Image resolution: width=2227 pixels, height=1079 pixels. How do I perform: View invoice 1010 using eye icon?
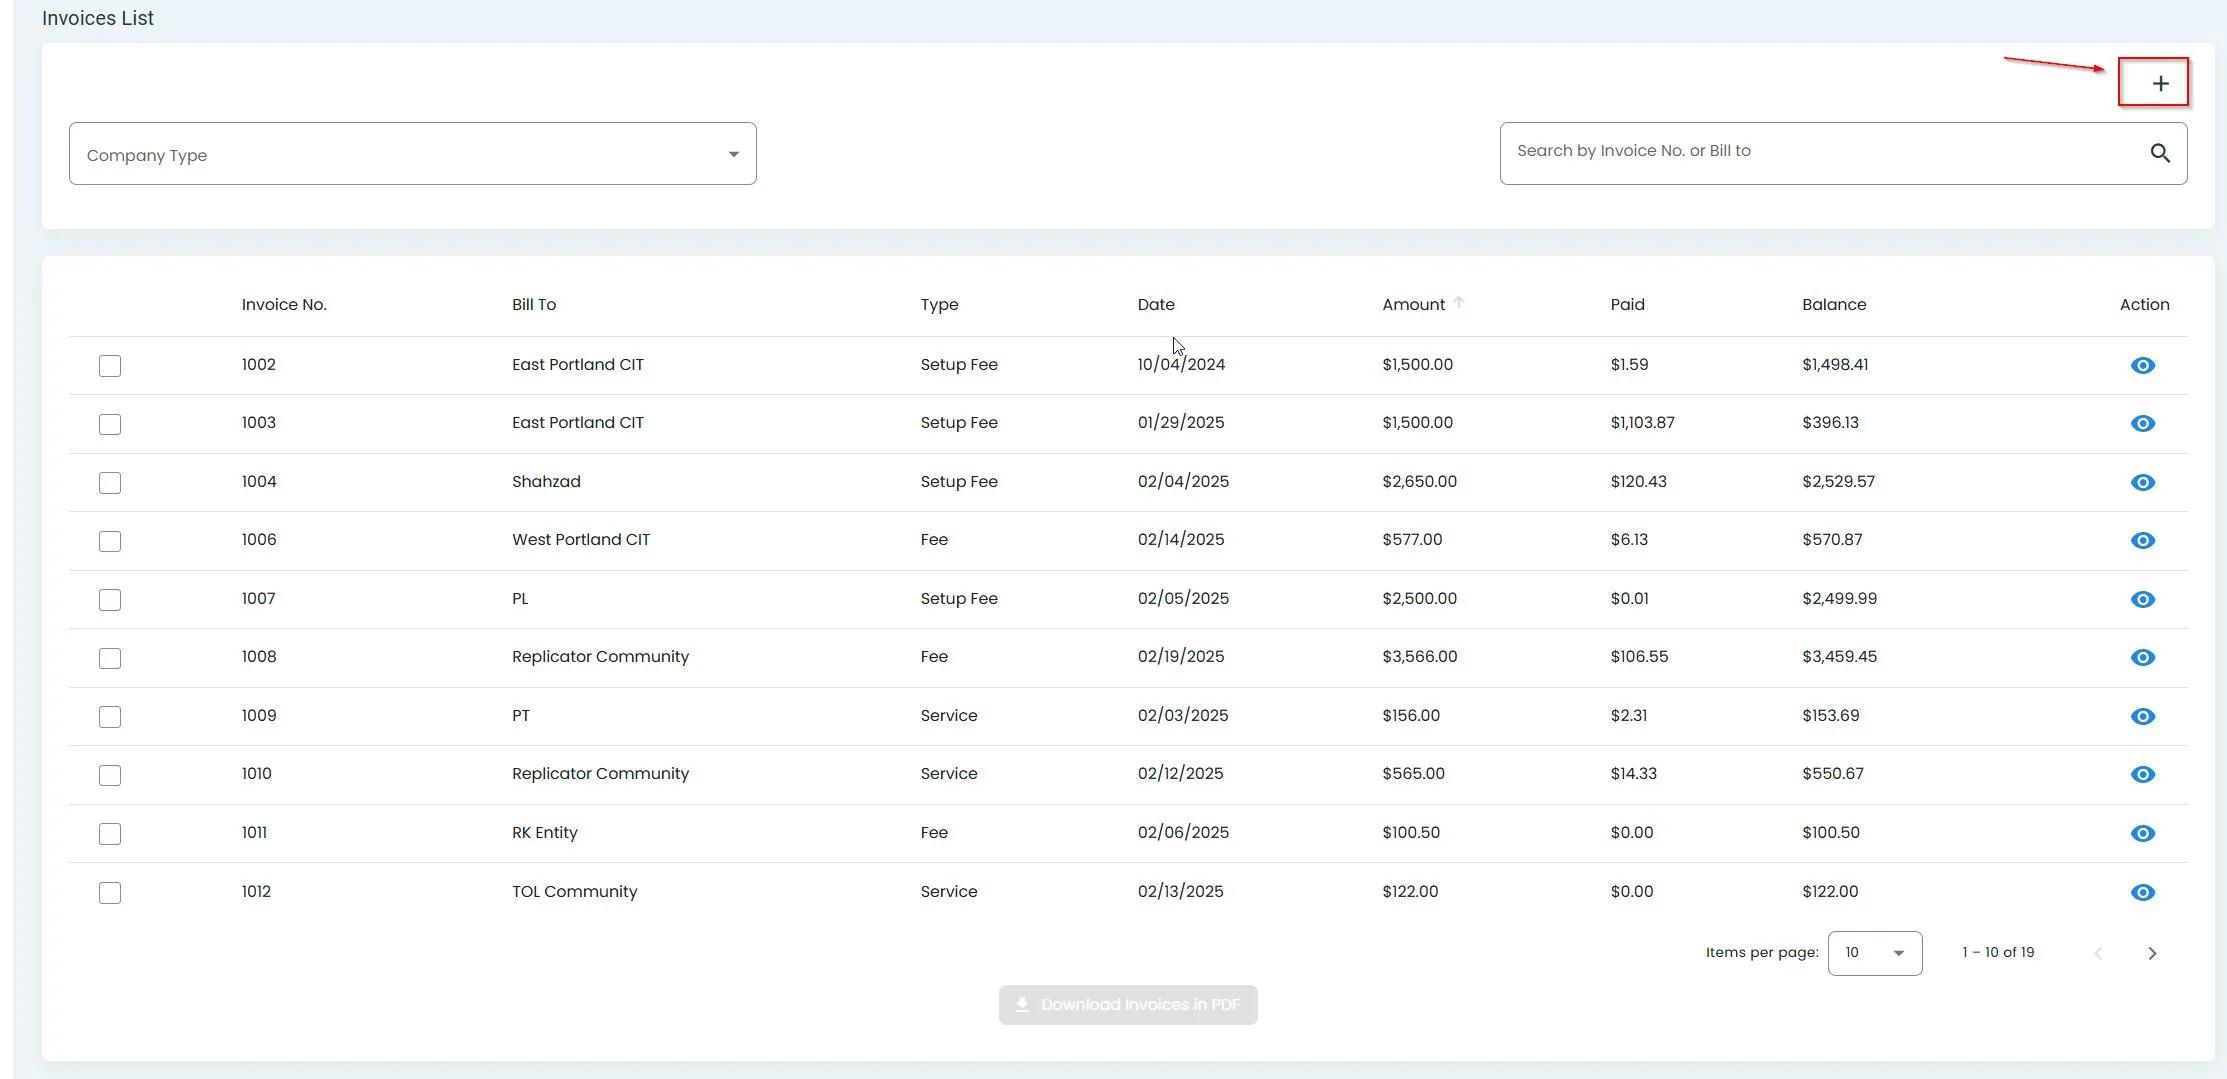[x=2142, y=775]
